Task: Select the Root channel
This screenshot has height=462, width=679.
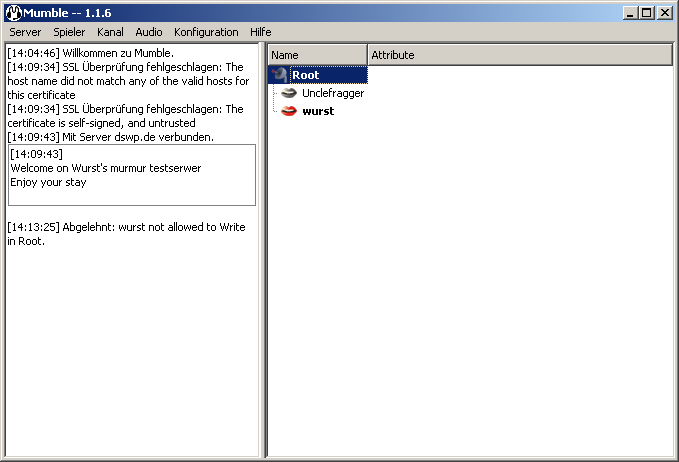Action: (x=318, y=75)
